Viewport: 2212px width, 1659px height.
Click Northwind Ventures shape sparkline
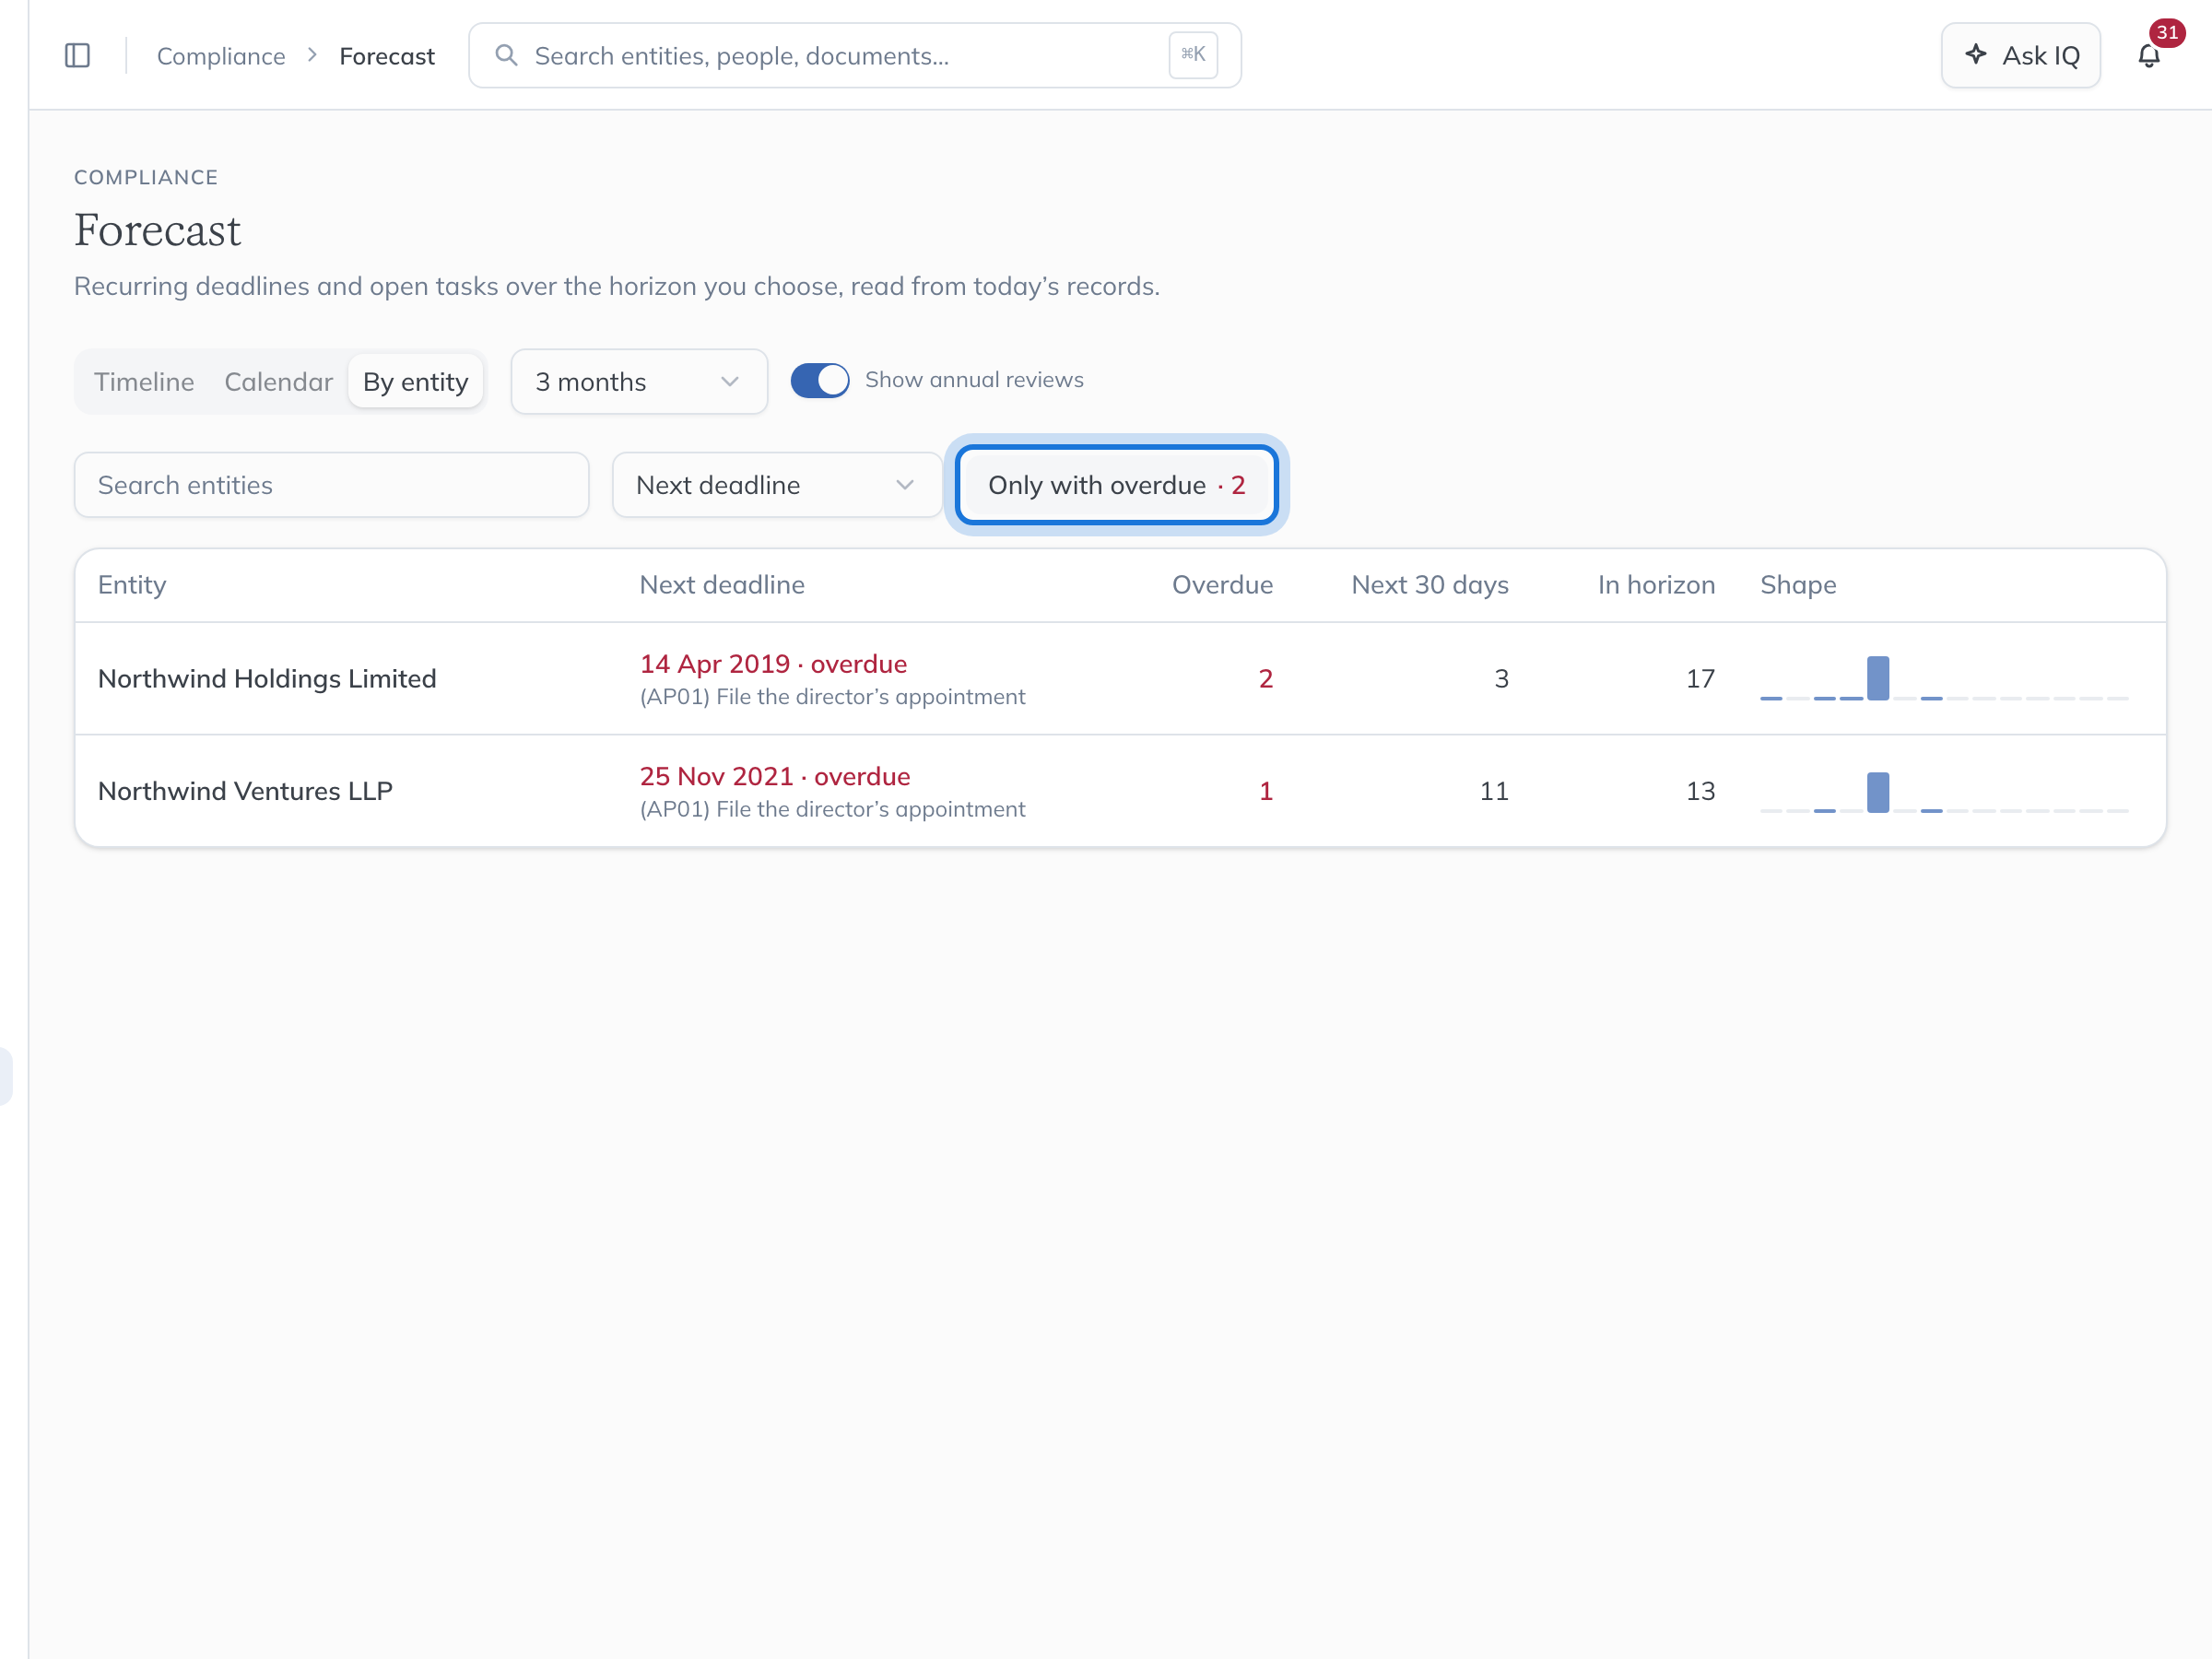point(1944,792)
